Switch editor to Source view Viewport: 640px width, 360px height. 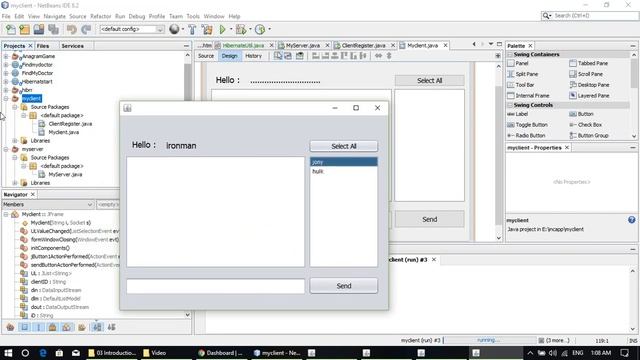[206, 56]
